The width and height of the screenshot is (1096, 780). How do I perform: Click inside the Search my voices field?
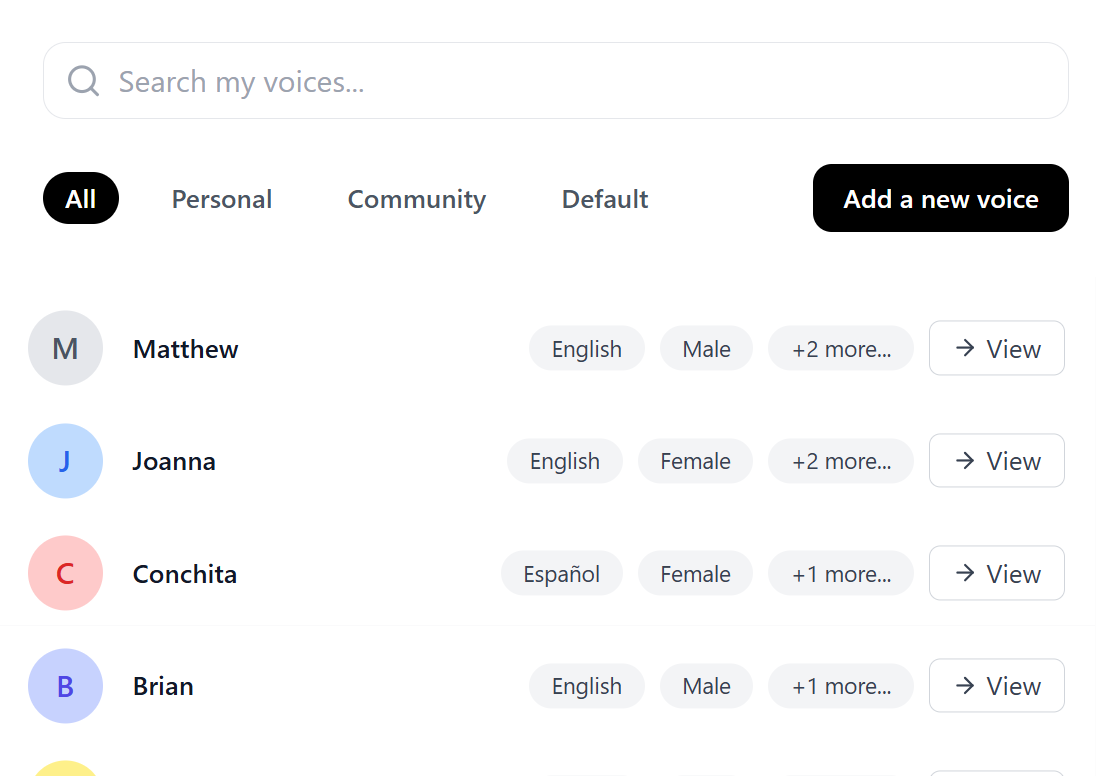pos(400,80)
